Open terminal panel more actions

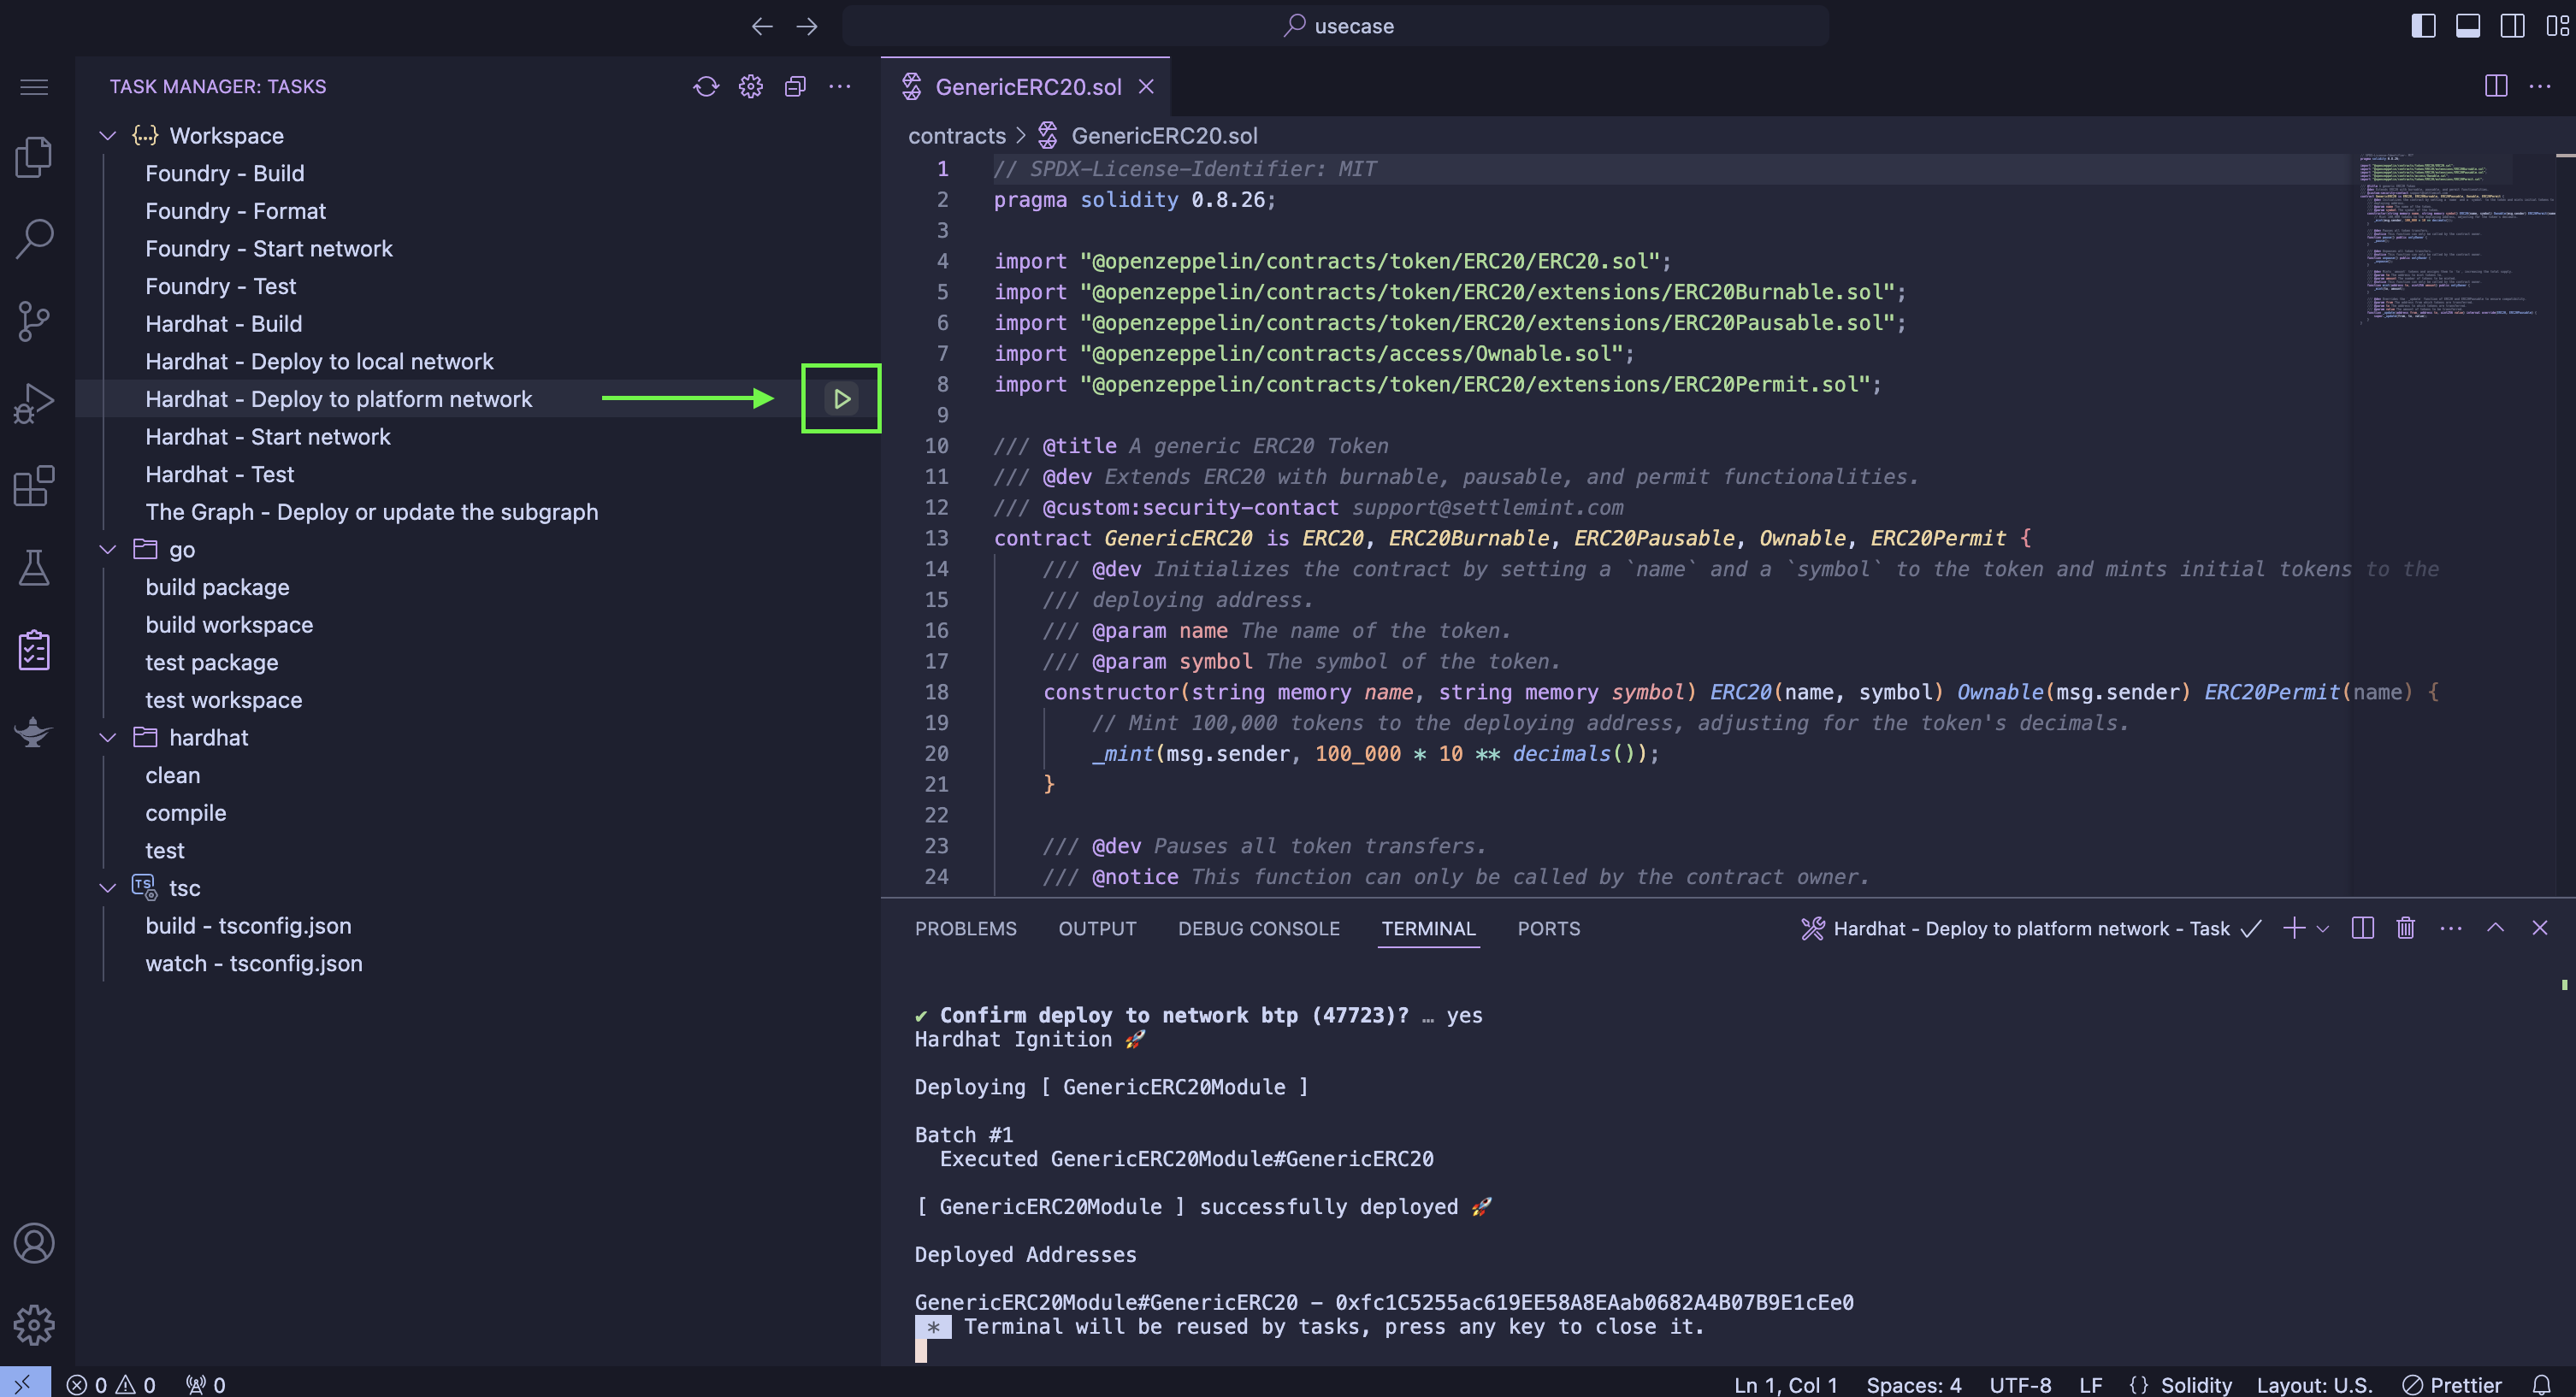tap(2451, 928)
